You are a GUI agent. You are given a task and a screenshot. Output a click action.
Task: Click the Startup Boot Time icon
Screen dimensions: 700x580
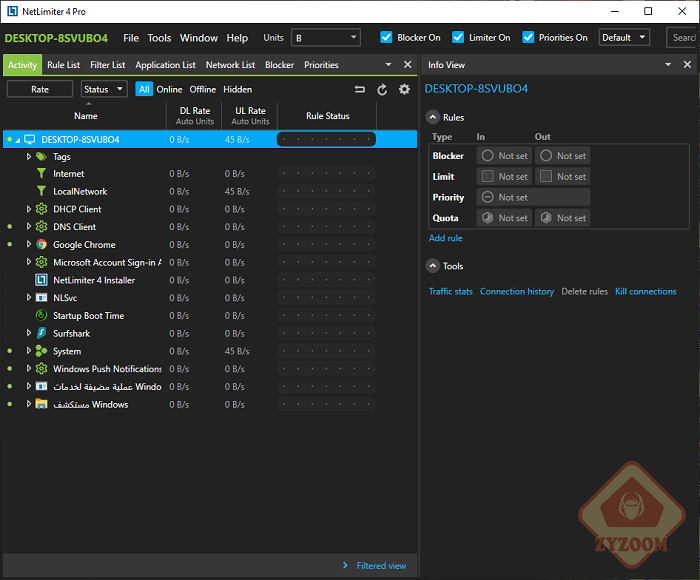point(42,315)
